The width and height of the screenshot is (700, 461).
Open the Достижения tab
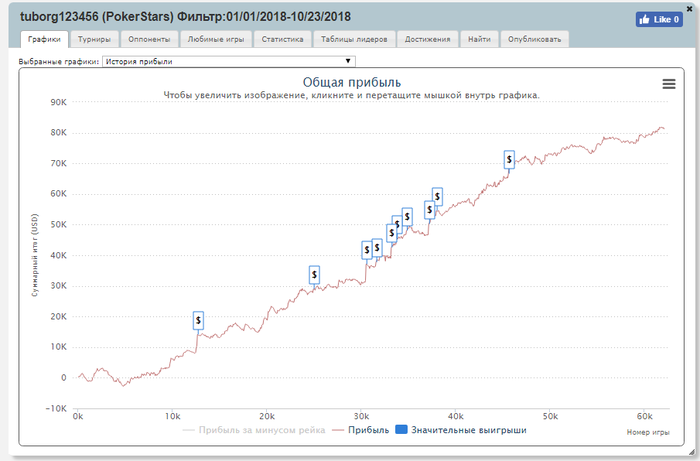pos(428,40)
